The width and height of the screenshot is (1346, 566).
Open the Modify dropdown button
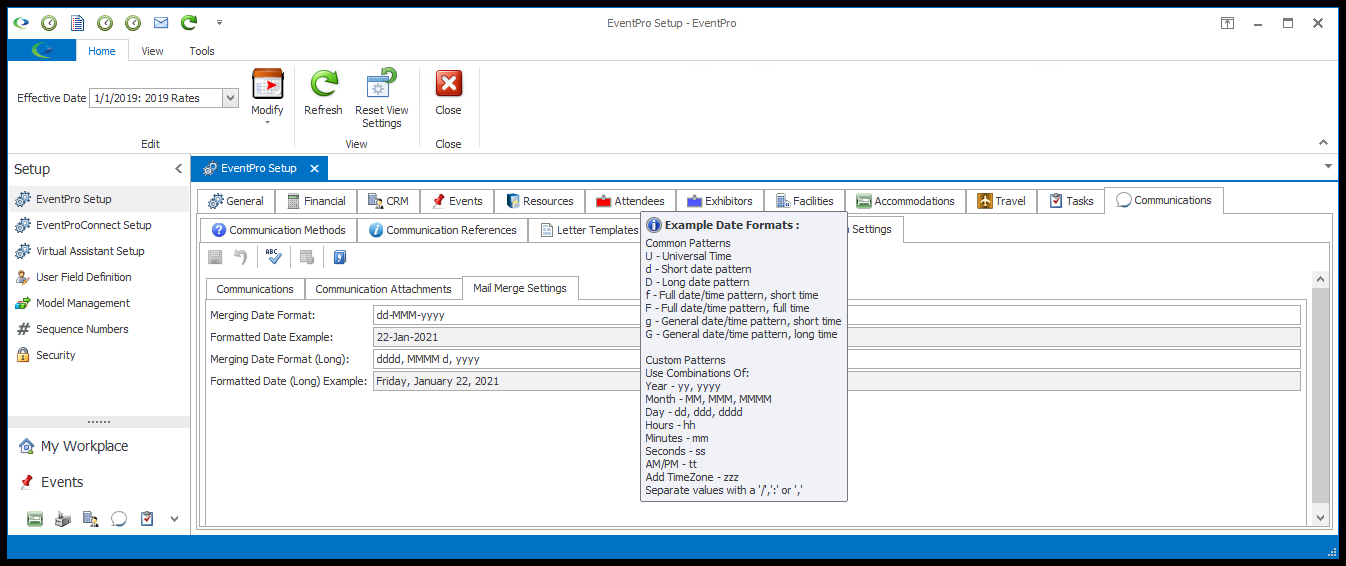[267, 98]
